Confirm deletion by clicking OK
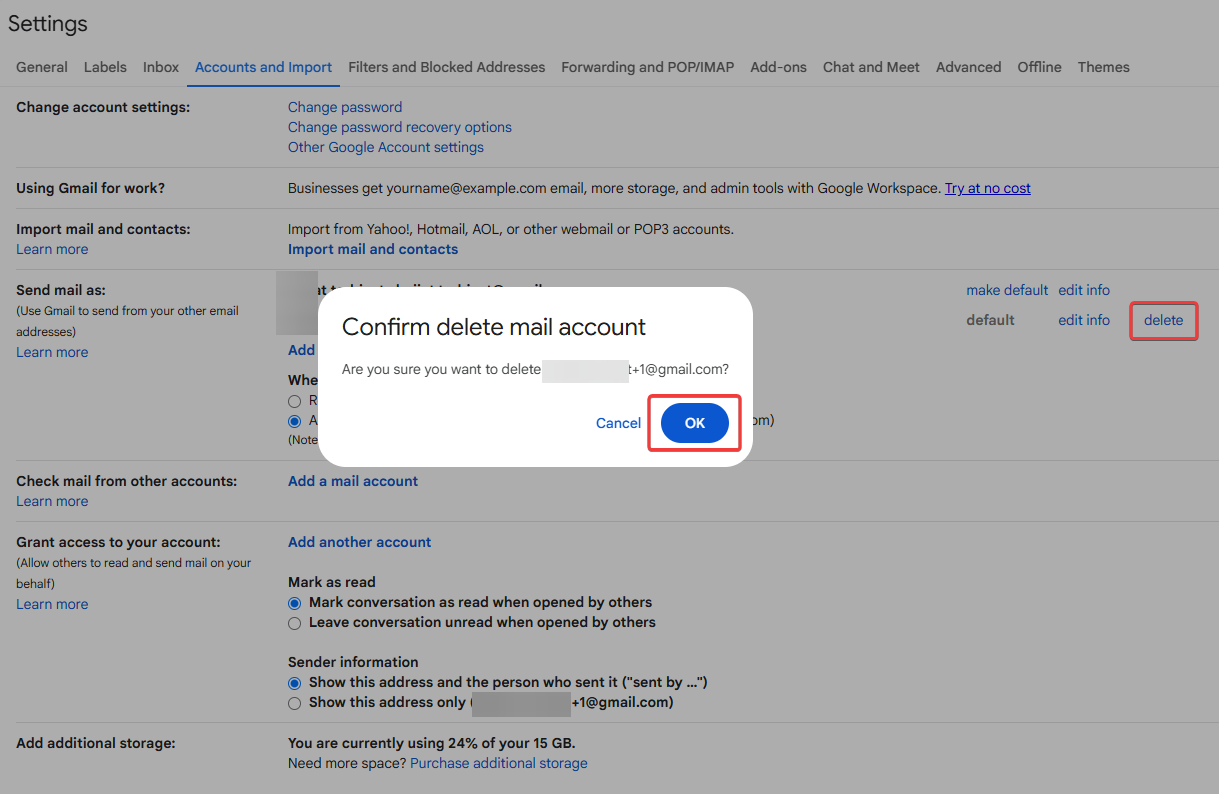1219x794 pixels. click(x=694, y=423)
